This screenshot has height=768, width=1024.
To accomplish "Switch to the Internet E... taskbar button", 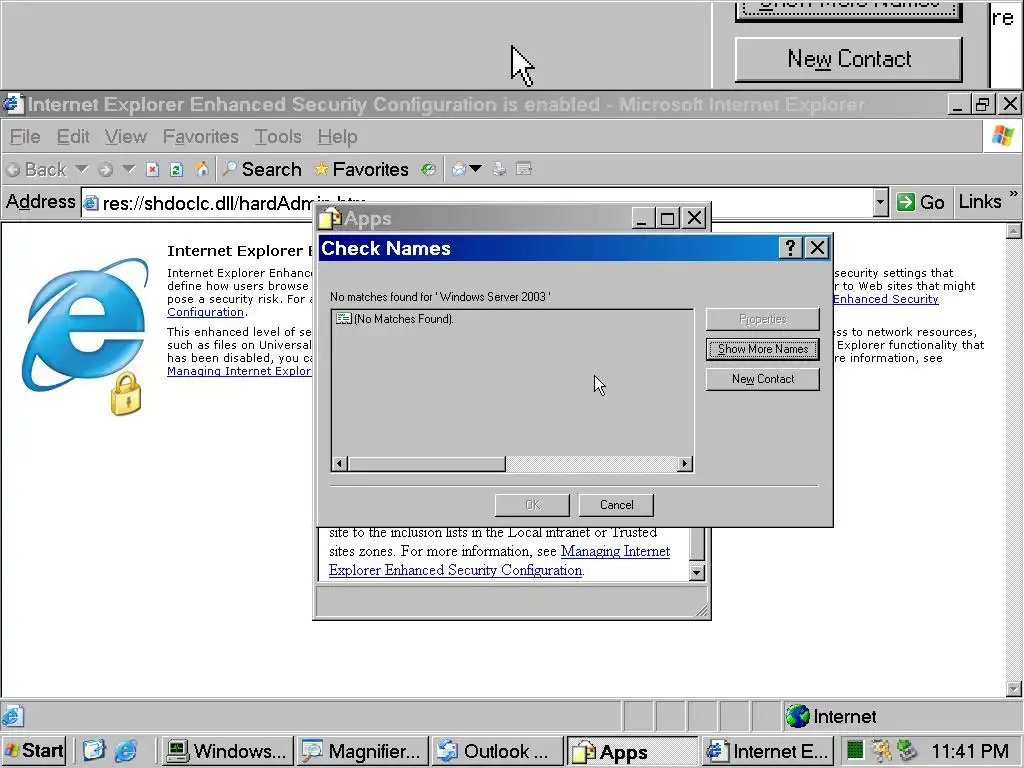I will [x=768, y=752].
